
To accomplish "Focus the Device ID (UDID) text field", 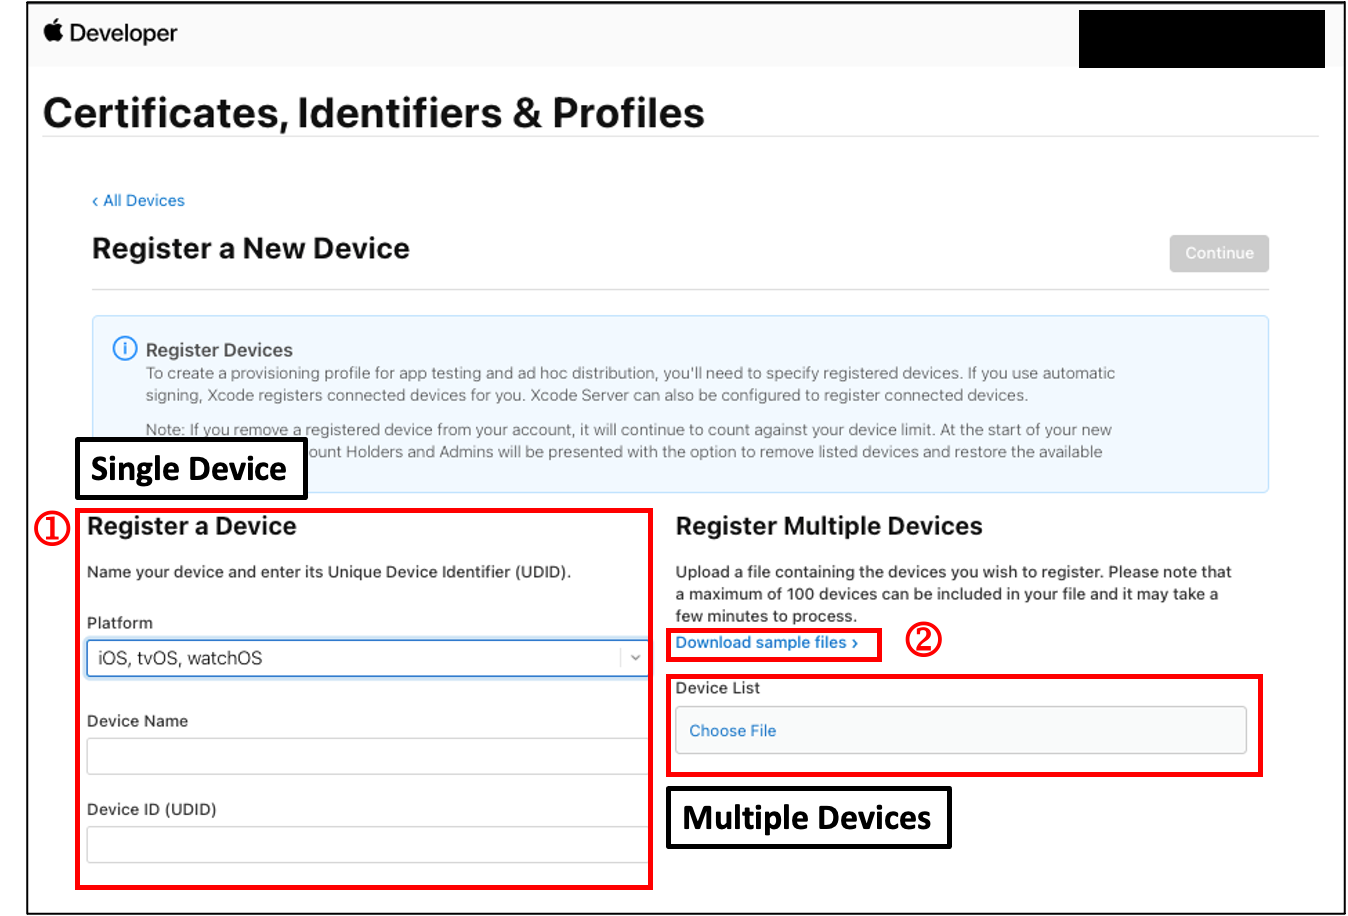I will (x=366, y=845).
